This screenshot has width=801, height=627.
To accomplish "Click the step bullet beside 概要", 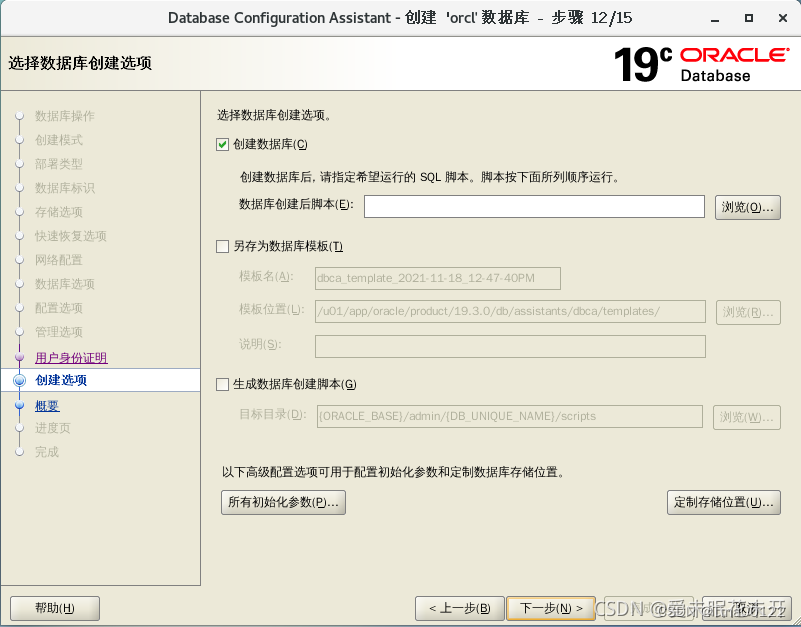I will tap(19, 405).
